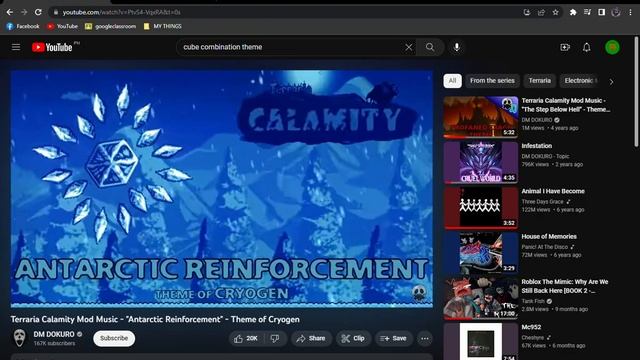Click the Antarctic Reinforcement video player

tap(222, 189)
